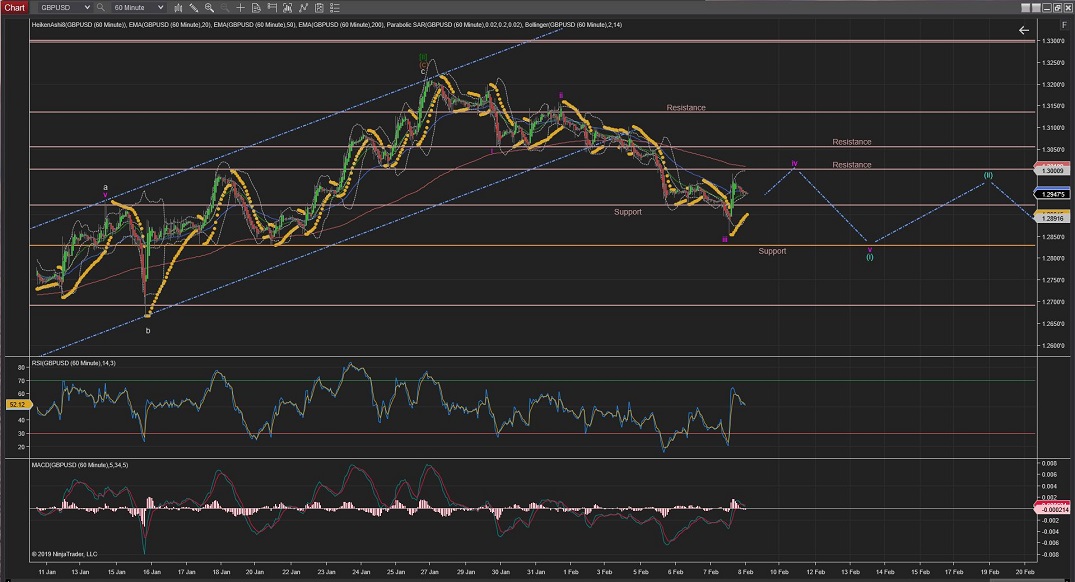The height and width of the screenshot is (582, 1075).
Task: Restore the chart window size
Action: click(1057, 8)
